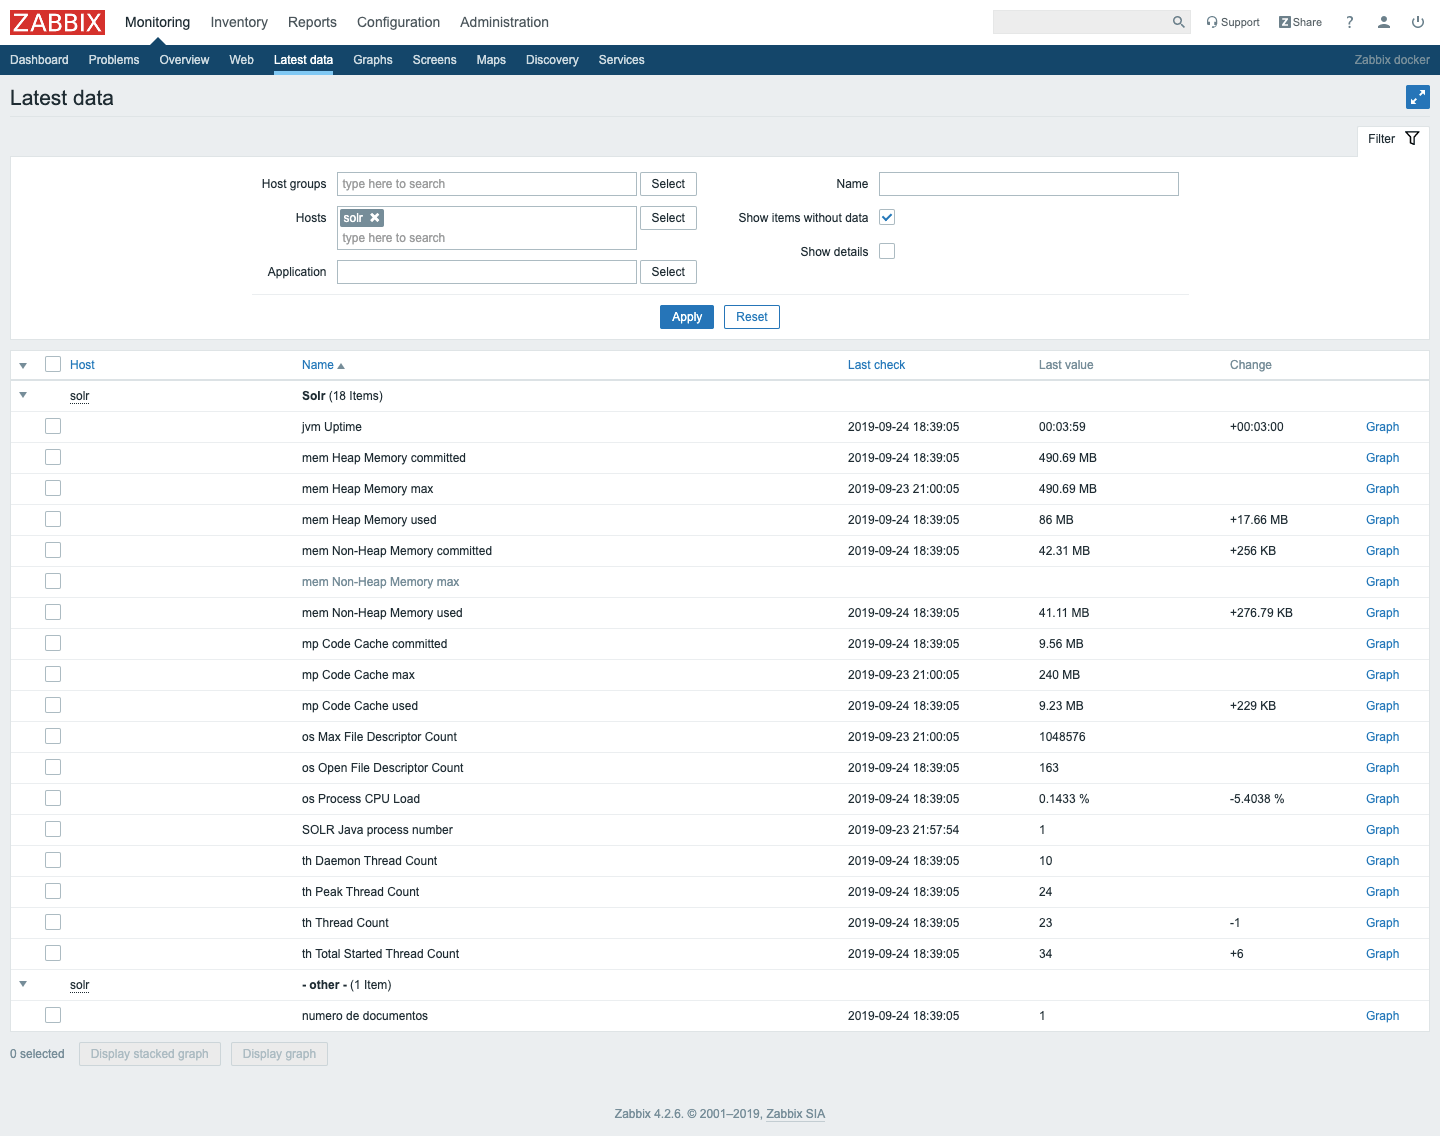Screen dimensions: 1440x1136
Task: Focus the Name filter field
Action: point(1029,184)
